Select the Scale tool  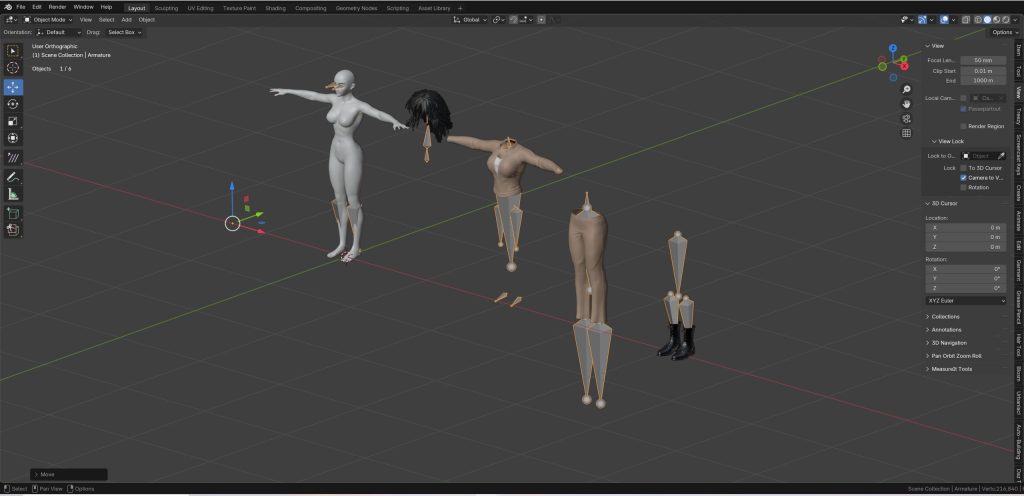(13, 121)
